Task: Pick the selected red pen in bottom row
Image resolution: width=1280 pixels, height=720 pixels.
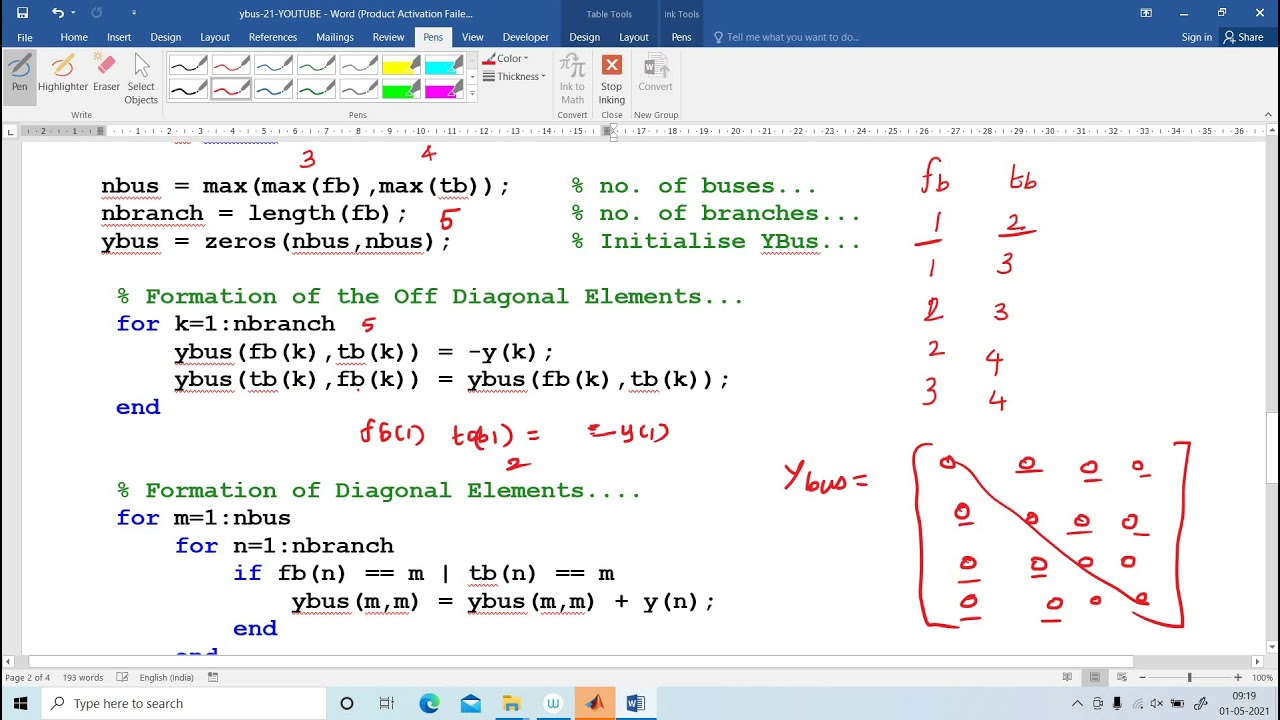Action: click(230, 89)
